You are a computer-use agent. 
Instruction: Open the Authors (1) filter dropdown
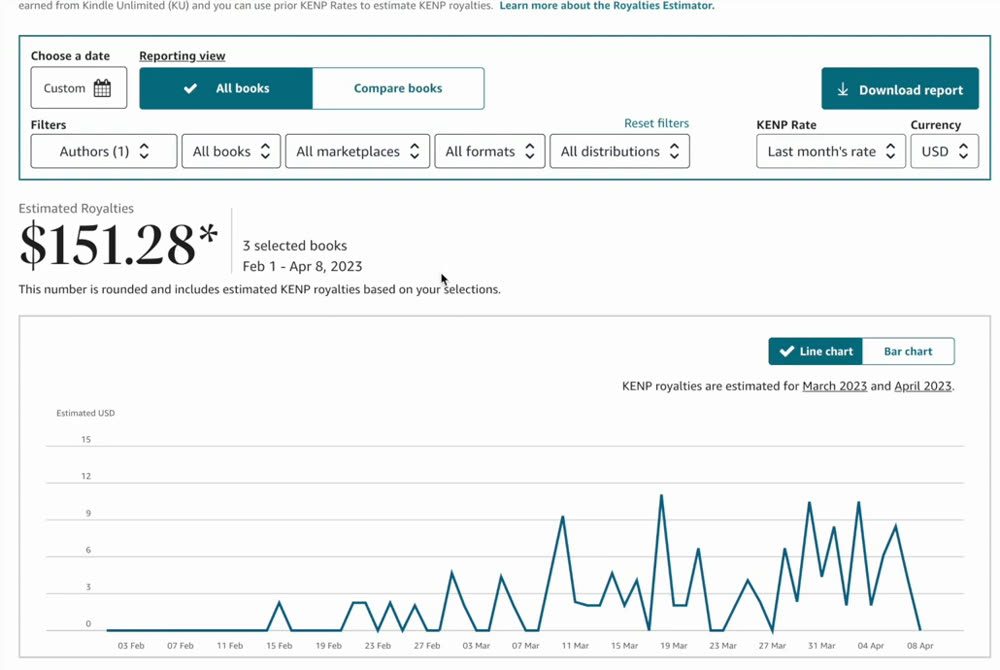click(x=104, y=151)
